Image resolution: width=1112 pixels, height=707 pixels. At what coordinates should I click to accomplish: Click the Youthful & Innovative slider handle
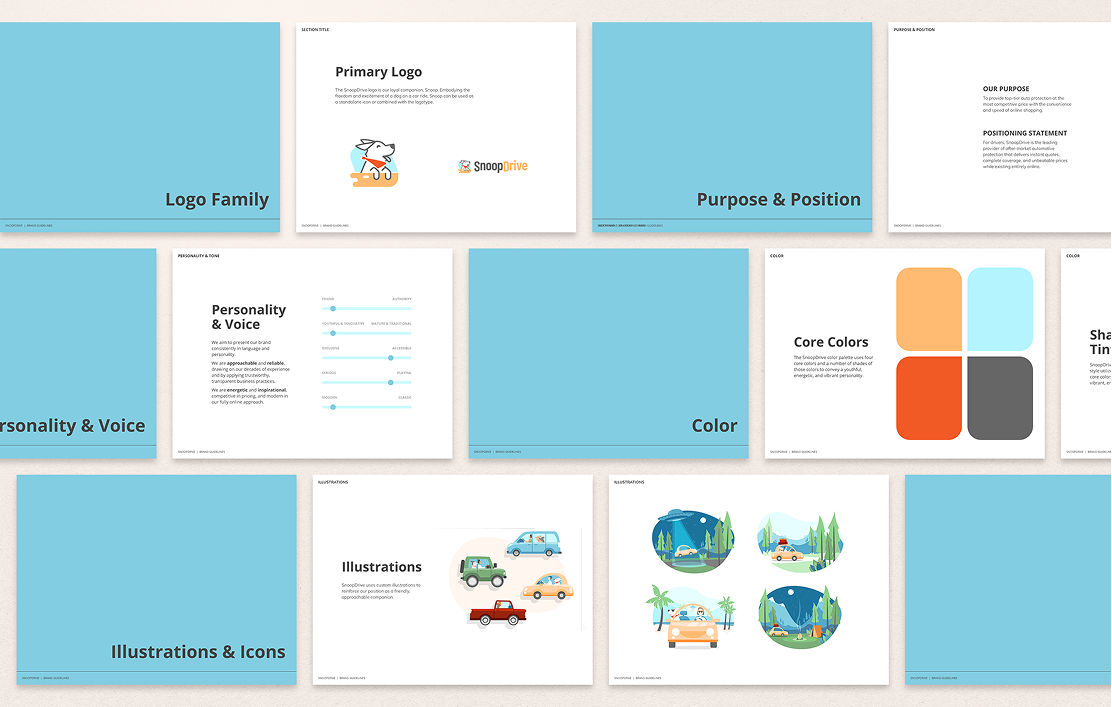pos(333,333)
